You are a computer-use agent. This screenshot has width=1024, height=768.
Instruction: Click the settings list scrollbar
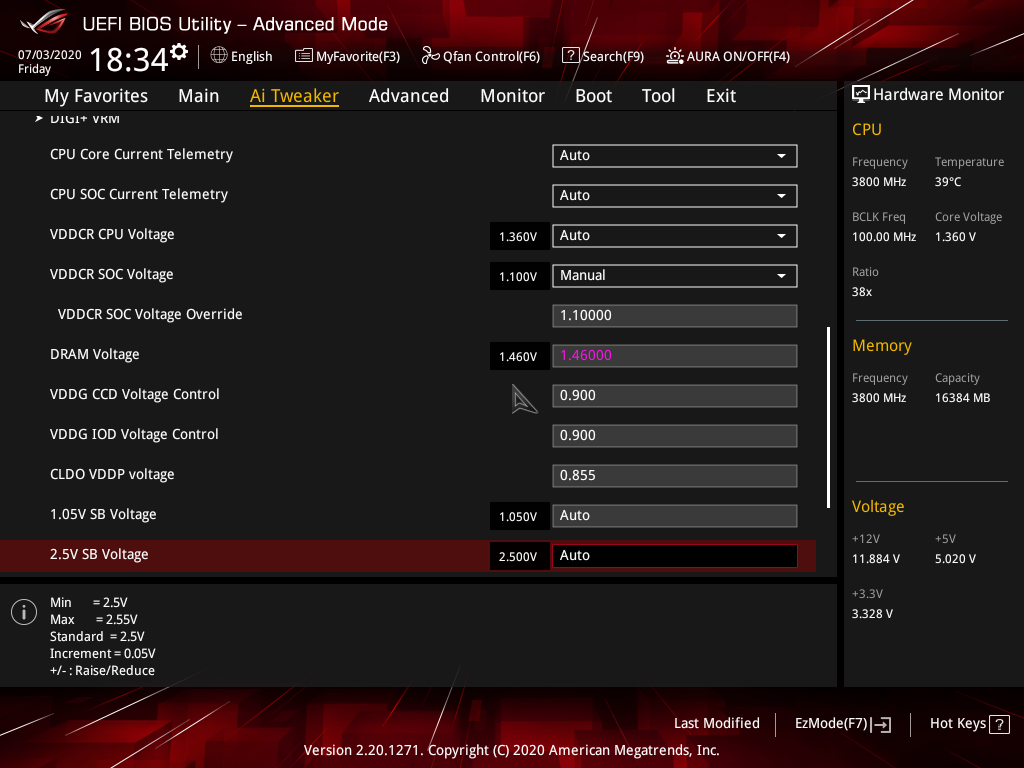coord(828,417)
